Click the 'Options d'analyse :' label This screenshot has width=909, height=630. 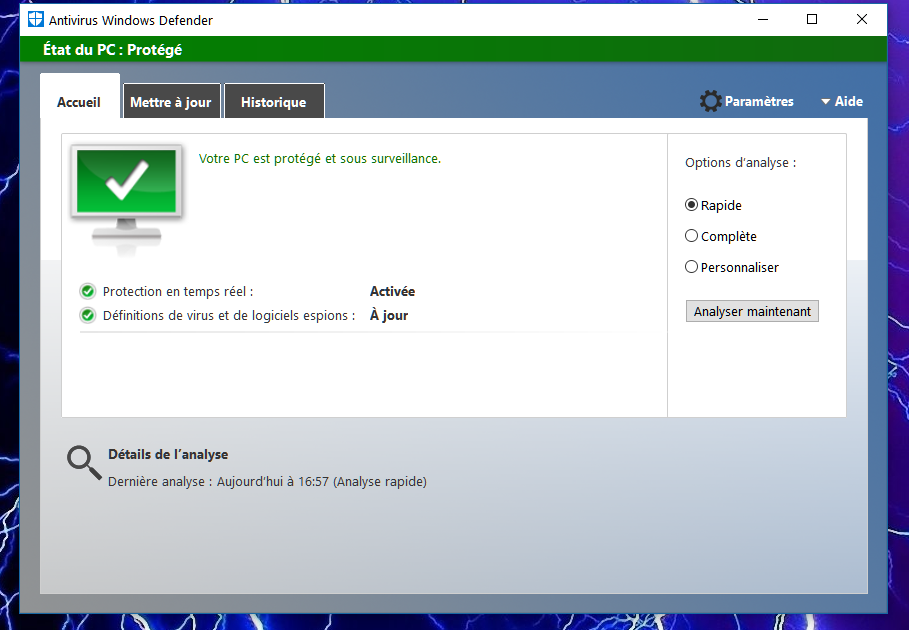(x=741, y=163)
